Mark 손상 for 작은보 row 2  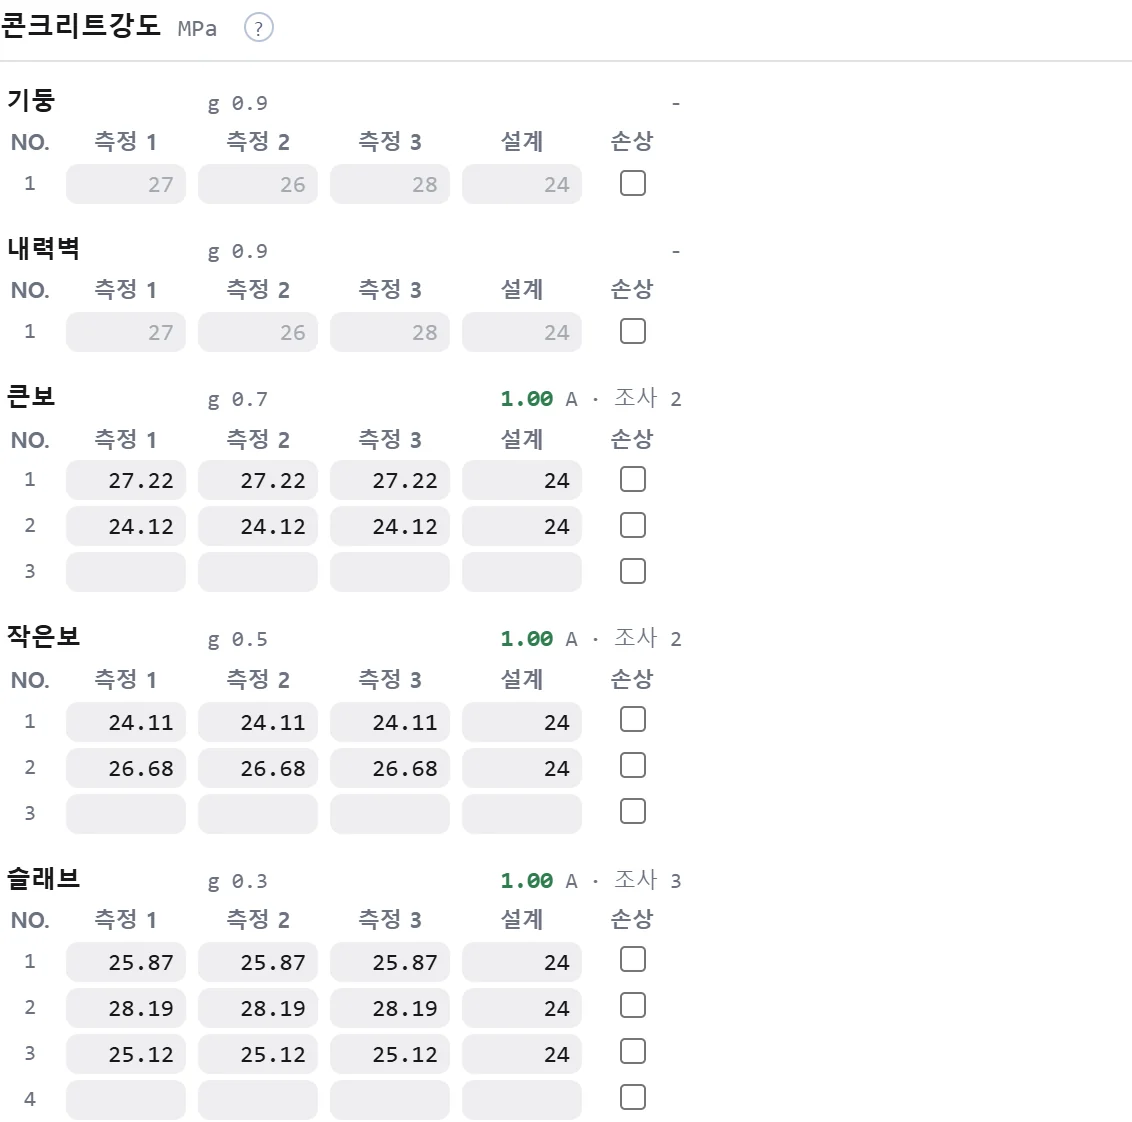click(633, 765)
